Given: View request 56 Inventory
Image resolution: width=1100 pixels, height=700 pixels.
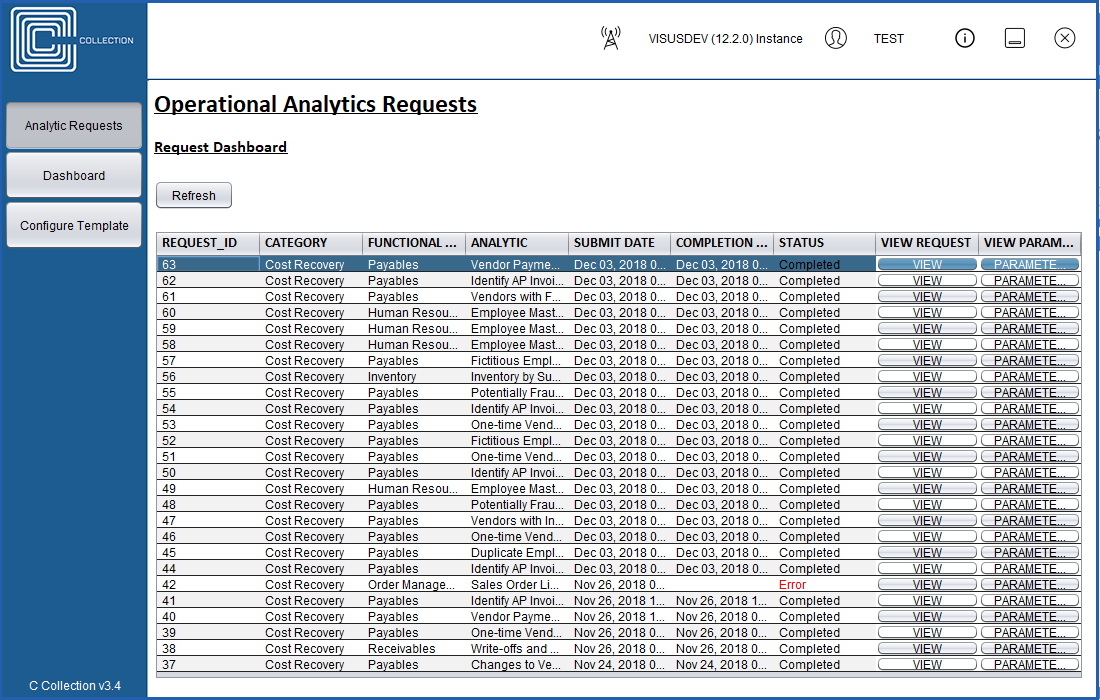Looking at the screenshot, I should (x=927, y=377).
